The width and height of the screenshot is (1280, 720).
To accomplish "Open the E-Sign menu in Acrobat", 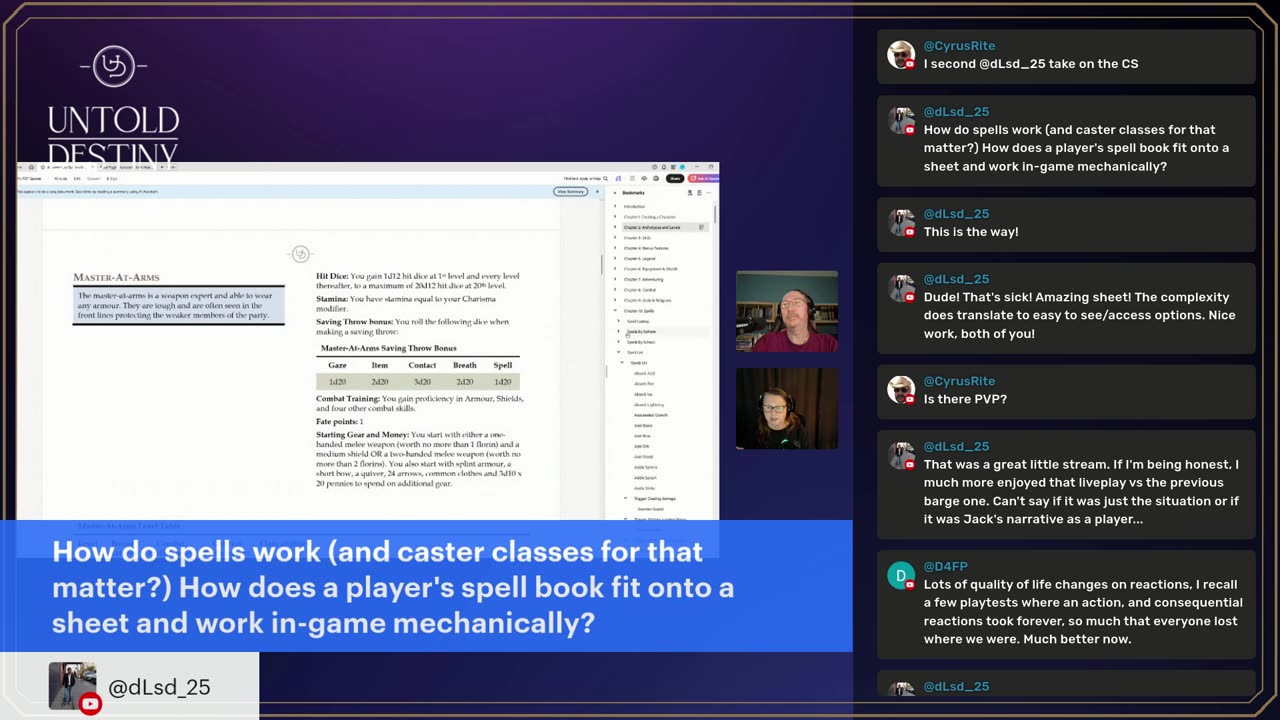I will 112,178.
